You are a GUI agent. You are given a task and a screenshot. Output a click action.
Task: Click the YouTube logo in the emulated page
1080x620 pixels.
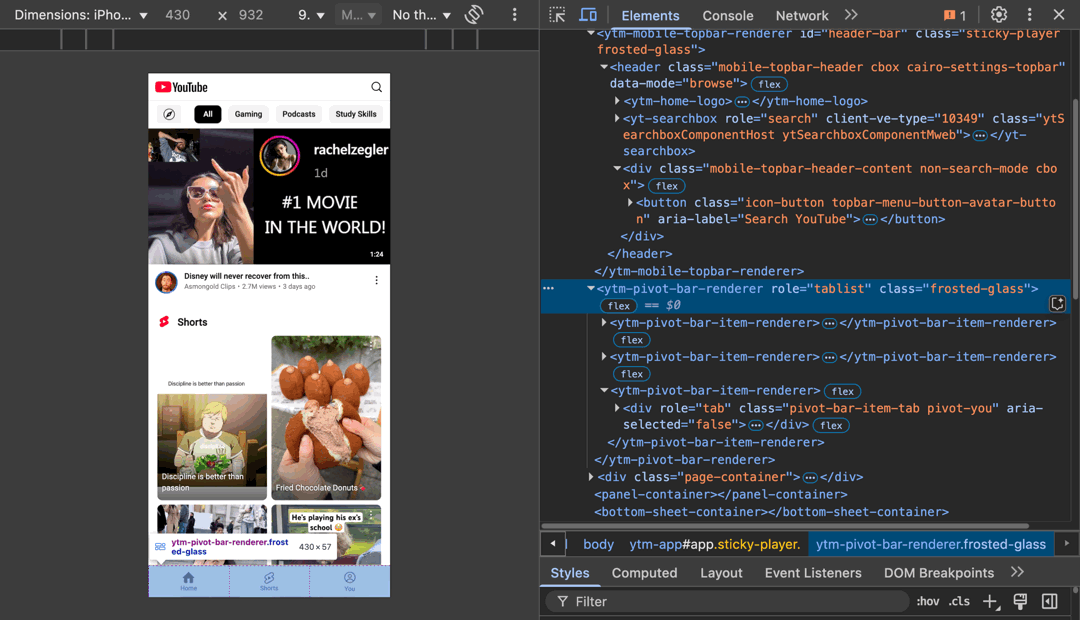(x=181, y=87)
